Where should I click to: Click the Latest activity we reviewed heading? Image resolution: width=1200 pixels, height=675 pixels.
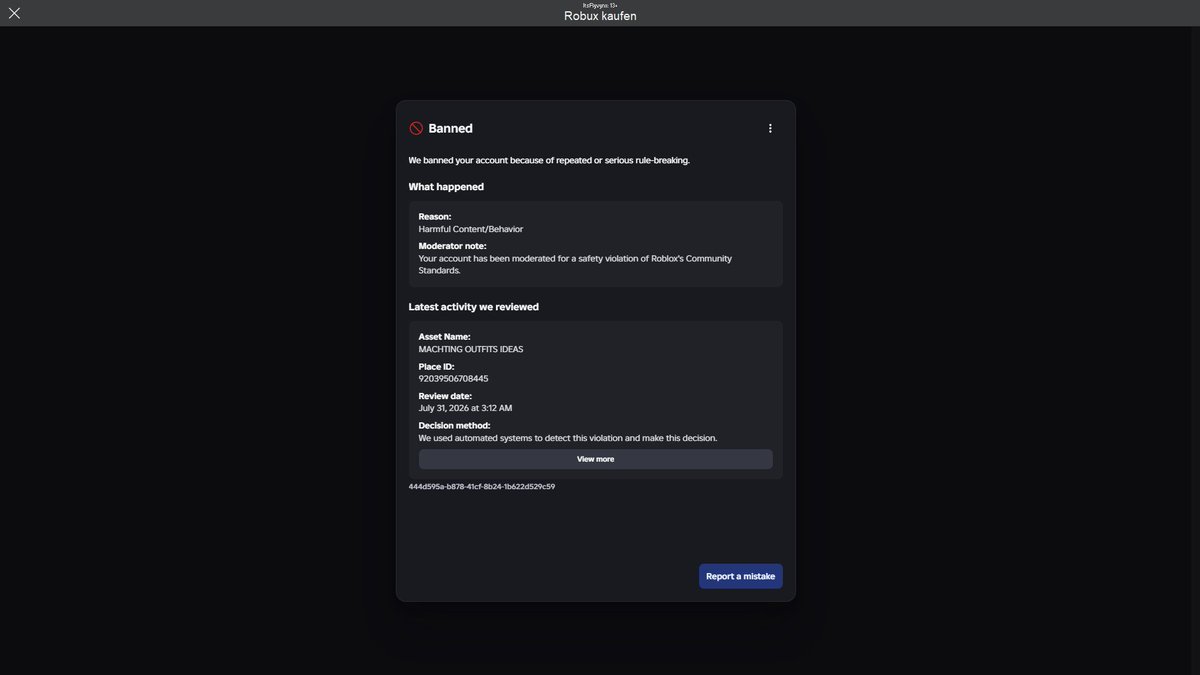tap(474, 307)
